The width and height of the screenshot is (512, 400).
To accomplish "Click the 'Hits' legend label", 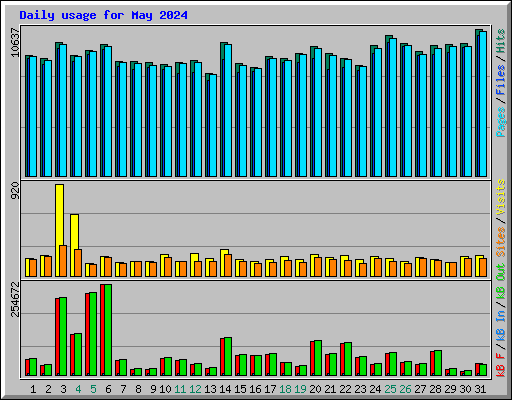I will [x=501, y=41].
